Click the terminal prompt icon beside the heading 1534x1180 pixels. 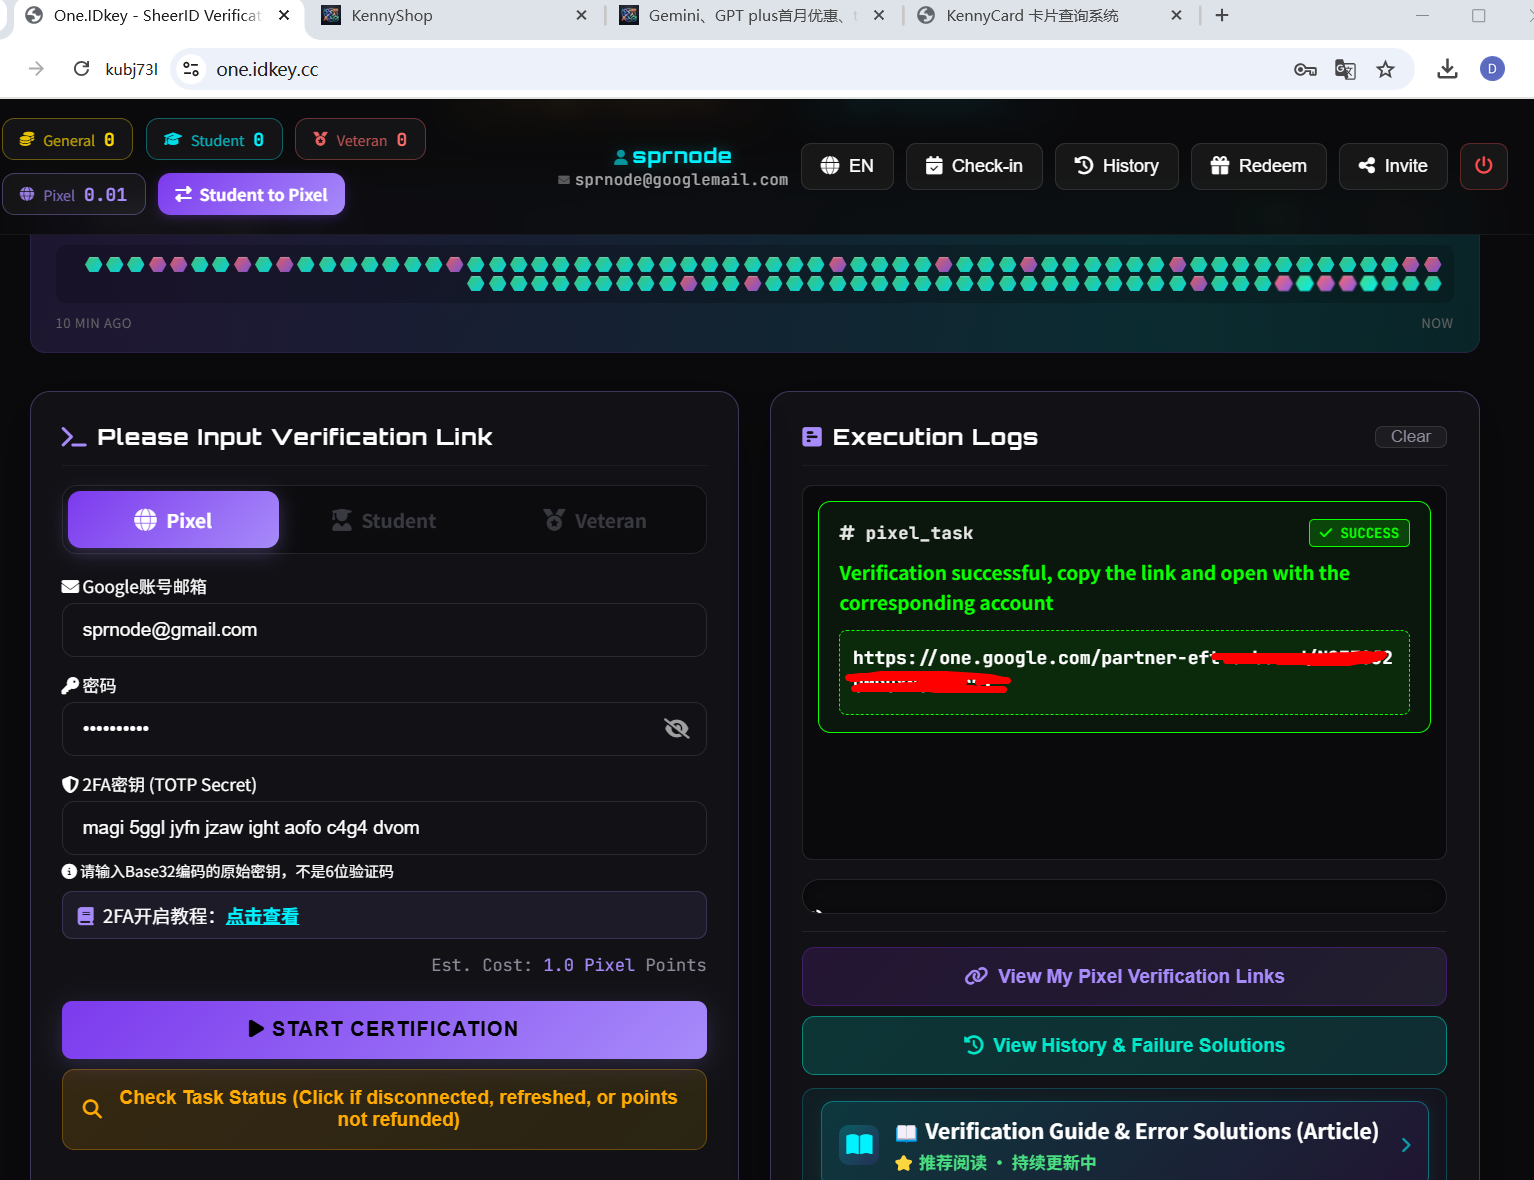tap(73, 437)
